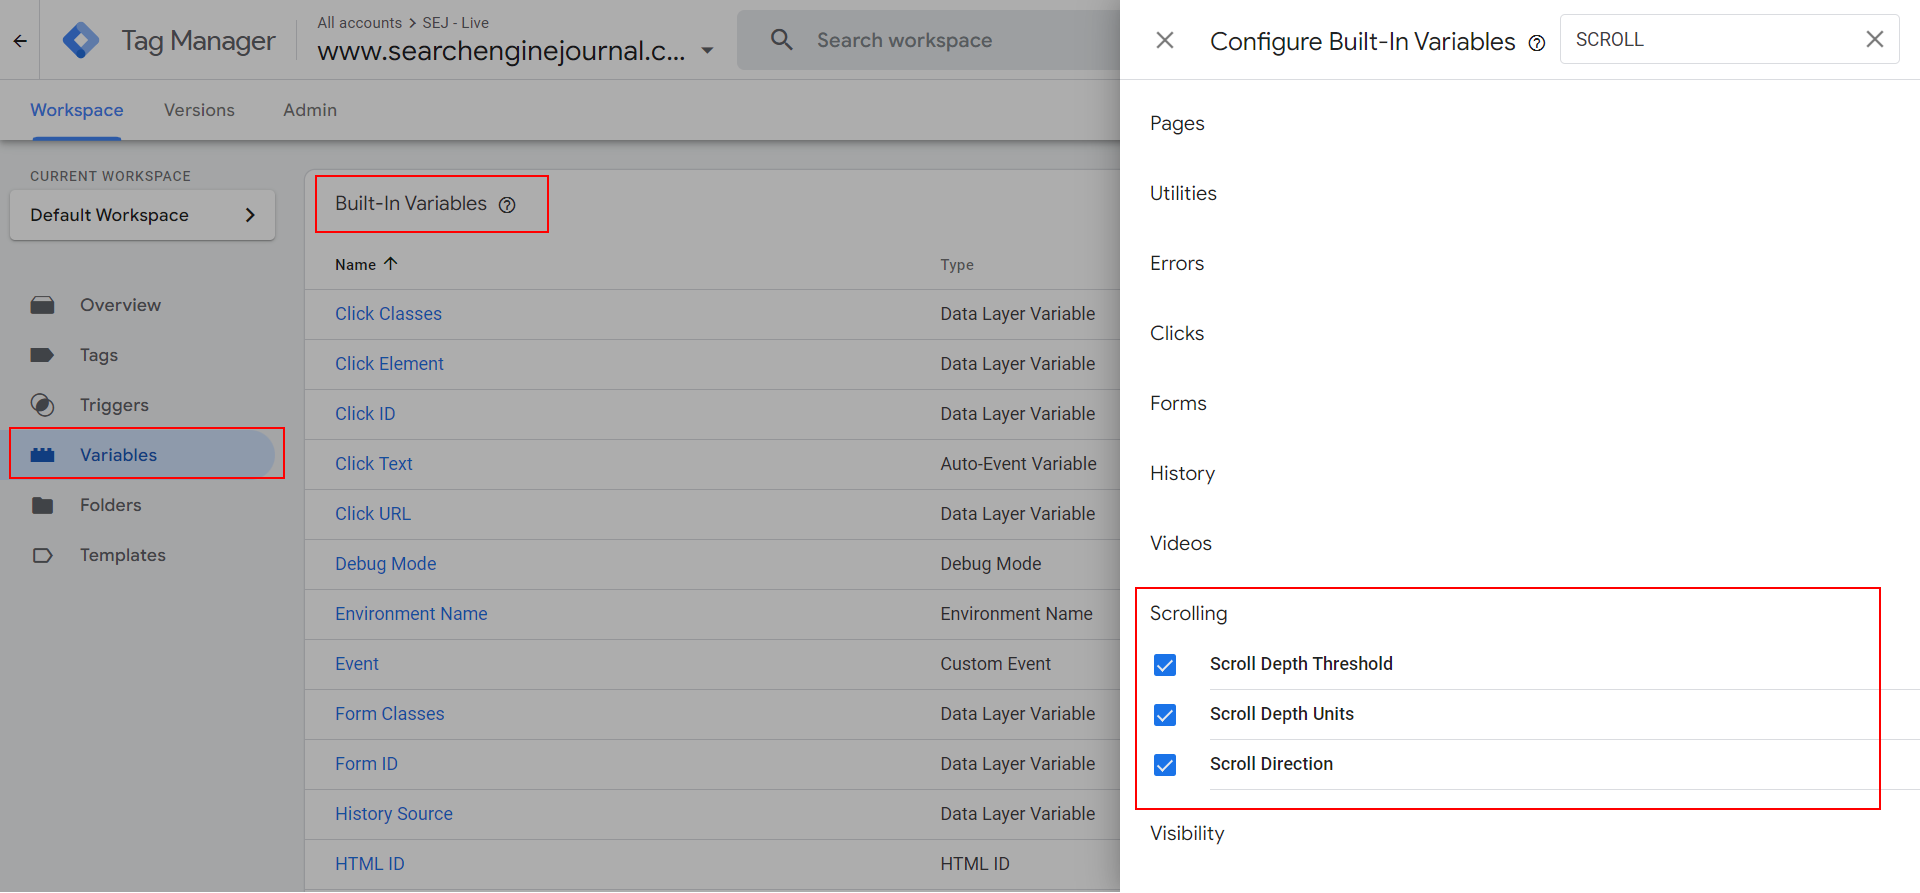Click the Custom Event type cell
Screen dimensions: 1920x893
pyautogui.click(x=995, y=664)
